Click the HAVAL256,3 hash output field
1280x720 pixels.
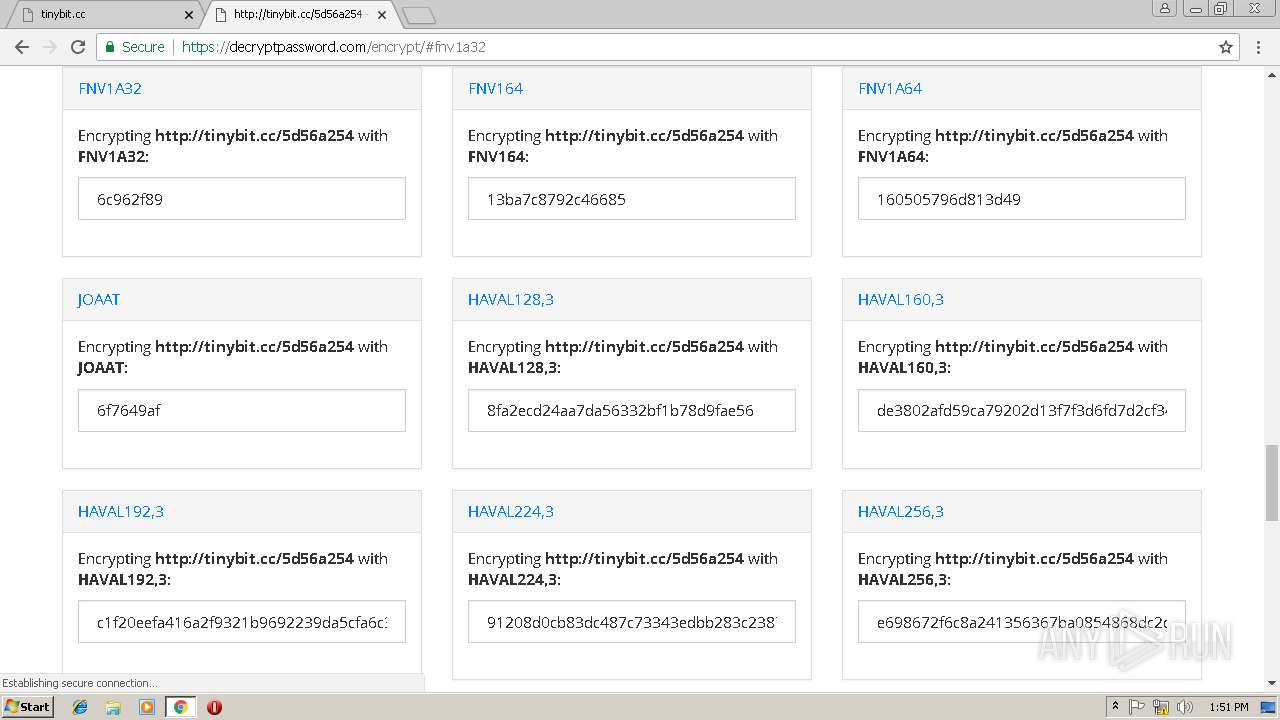[x=1022, y=622]
